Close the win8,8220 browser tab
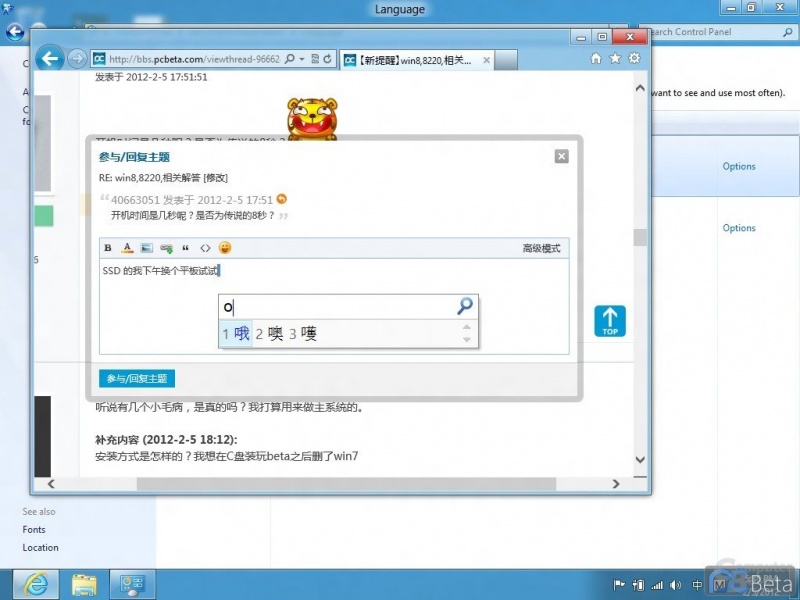Image resolution: width=800 pixels, height=600 pixels. (x=486, y=60)
